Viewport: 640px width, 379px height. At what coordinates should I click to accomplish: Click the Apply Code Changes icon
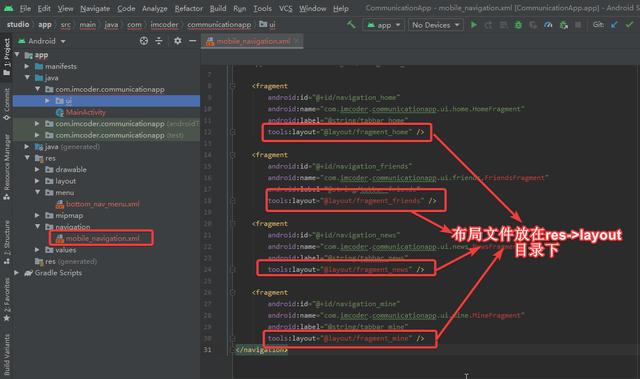click(x=504, y=25)
